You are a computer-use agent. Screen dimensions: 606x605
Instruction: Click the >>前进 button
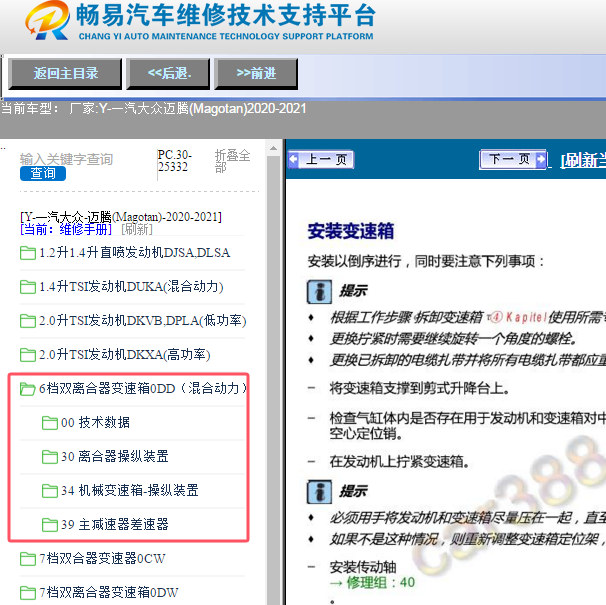coord(256,73)
